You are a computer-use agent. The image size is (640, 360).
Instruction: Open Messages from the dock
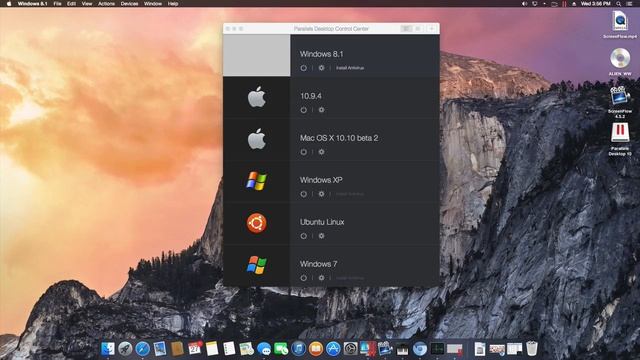pos(264,349)
